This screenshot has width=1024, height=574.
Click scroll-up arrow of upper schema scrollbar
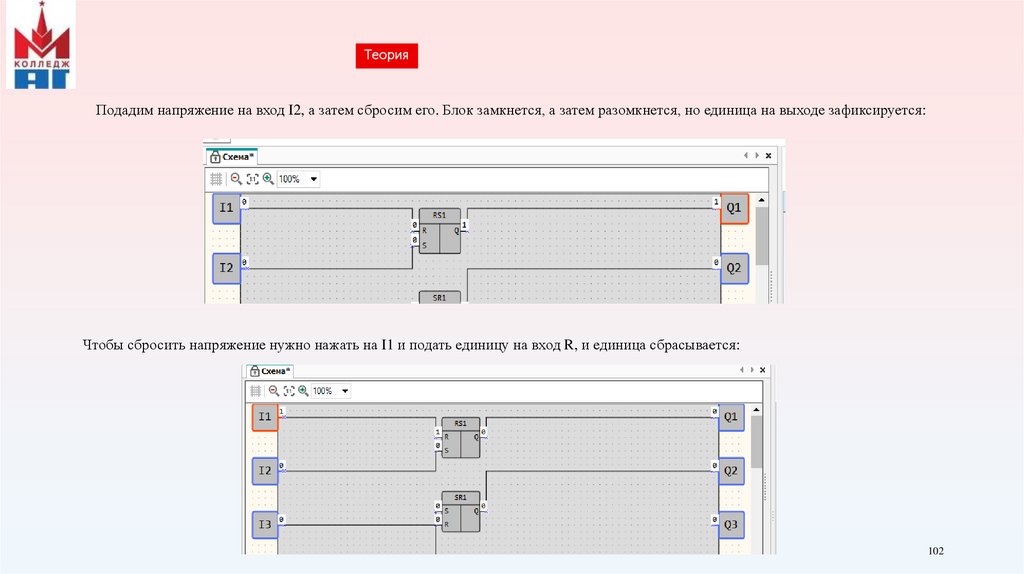click(761, 200)
